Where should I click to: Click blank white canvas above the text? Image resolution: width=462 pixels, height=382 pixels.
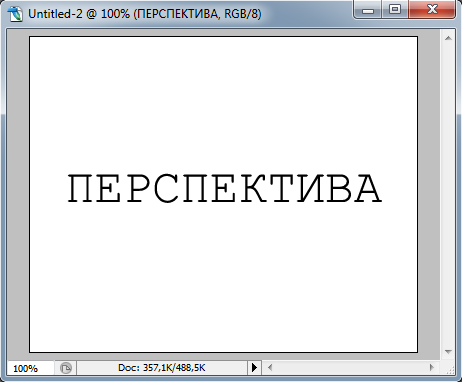pos(223,100)
